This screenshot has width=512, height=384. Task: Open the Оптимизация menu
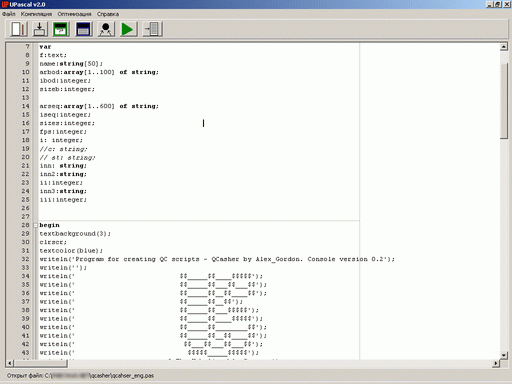(74, 14)
